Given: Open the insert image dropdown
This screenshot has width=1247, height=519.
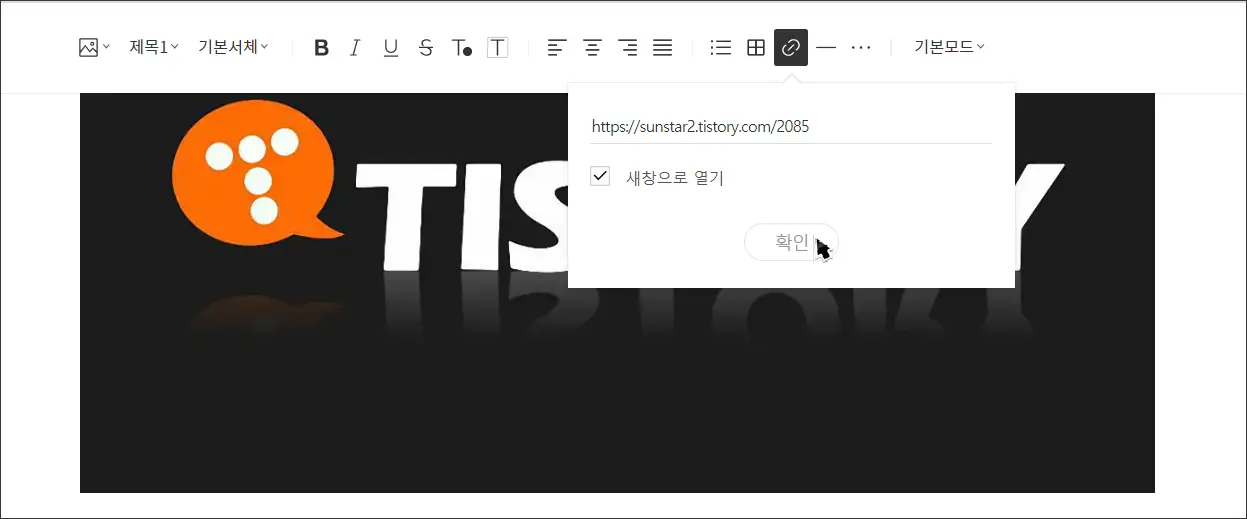Looking at the screenshot, I should [94, 47].
